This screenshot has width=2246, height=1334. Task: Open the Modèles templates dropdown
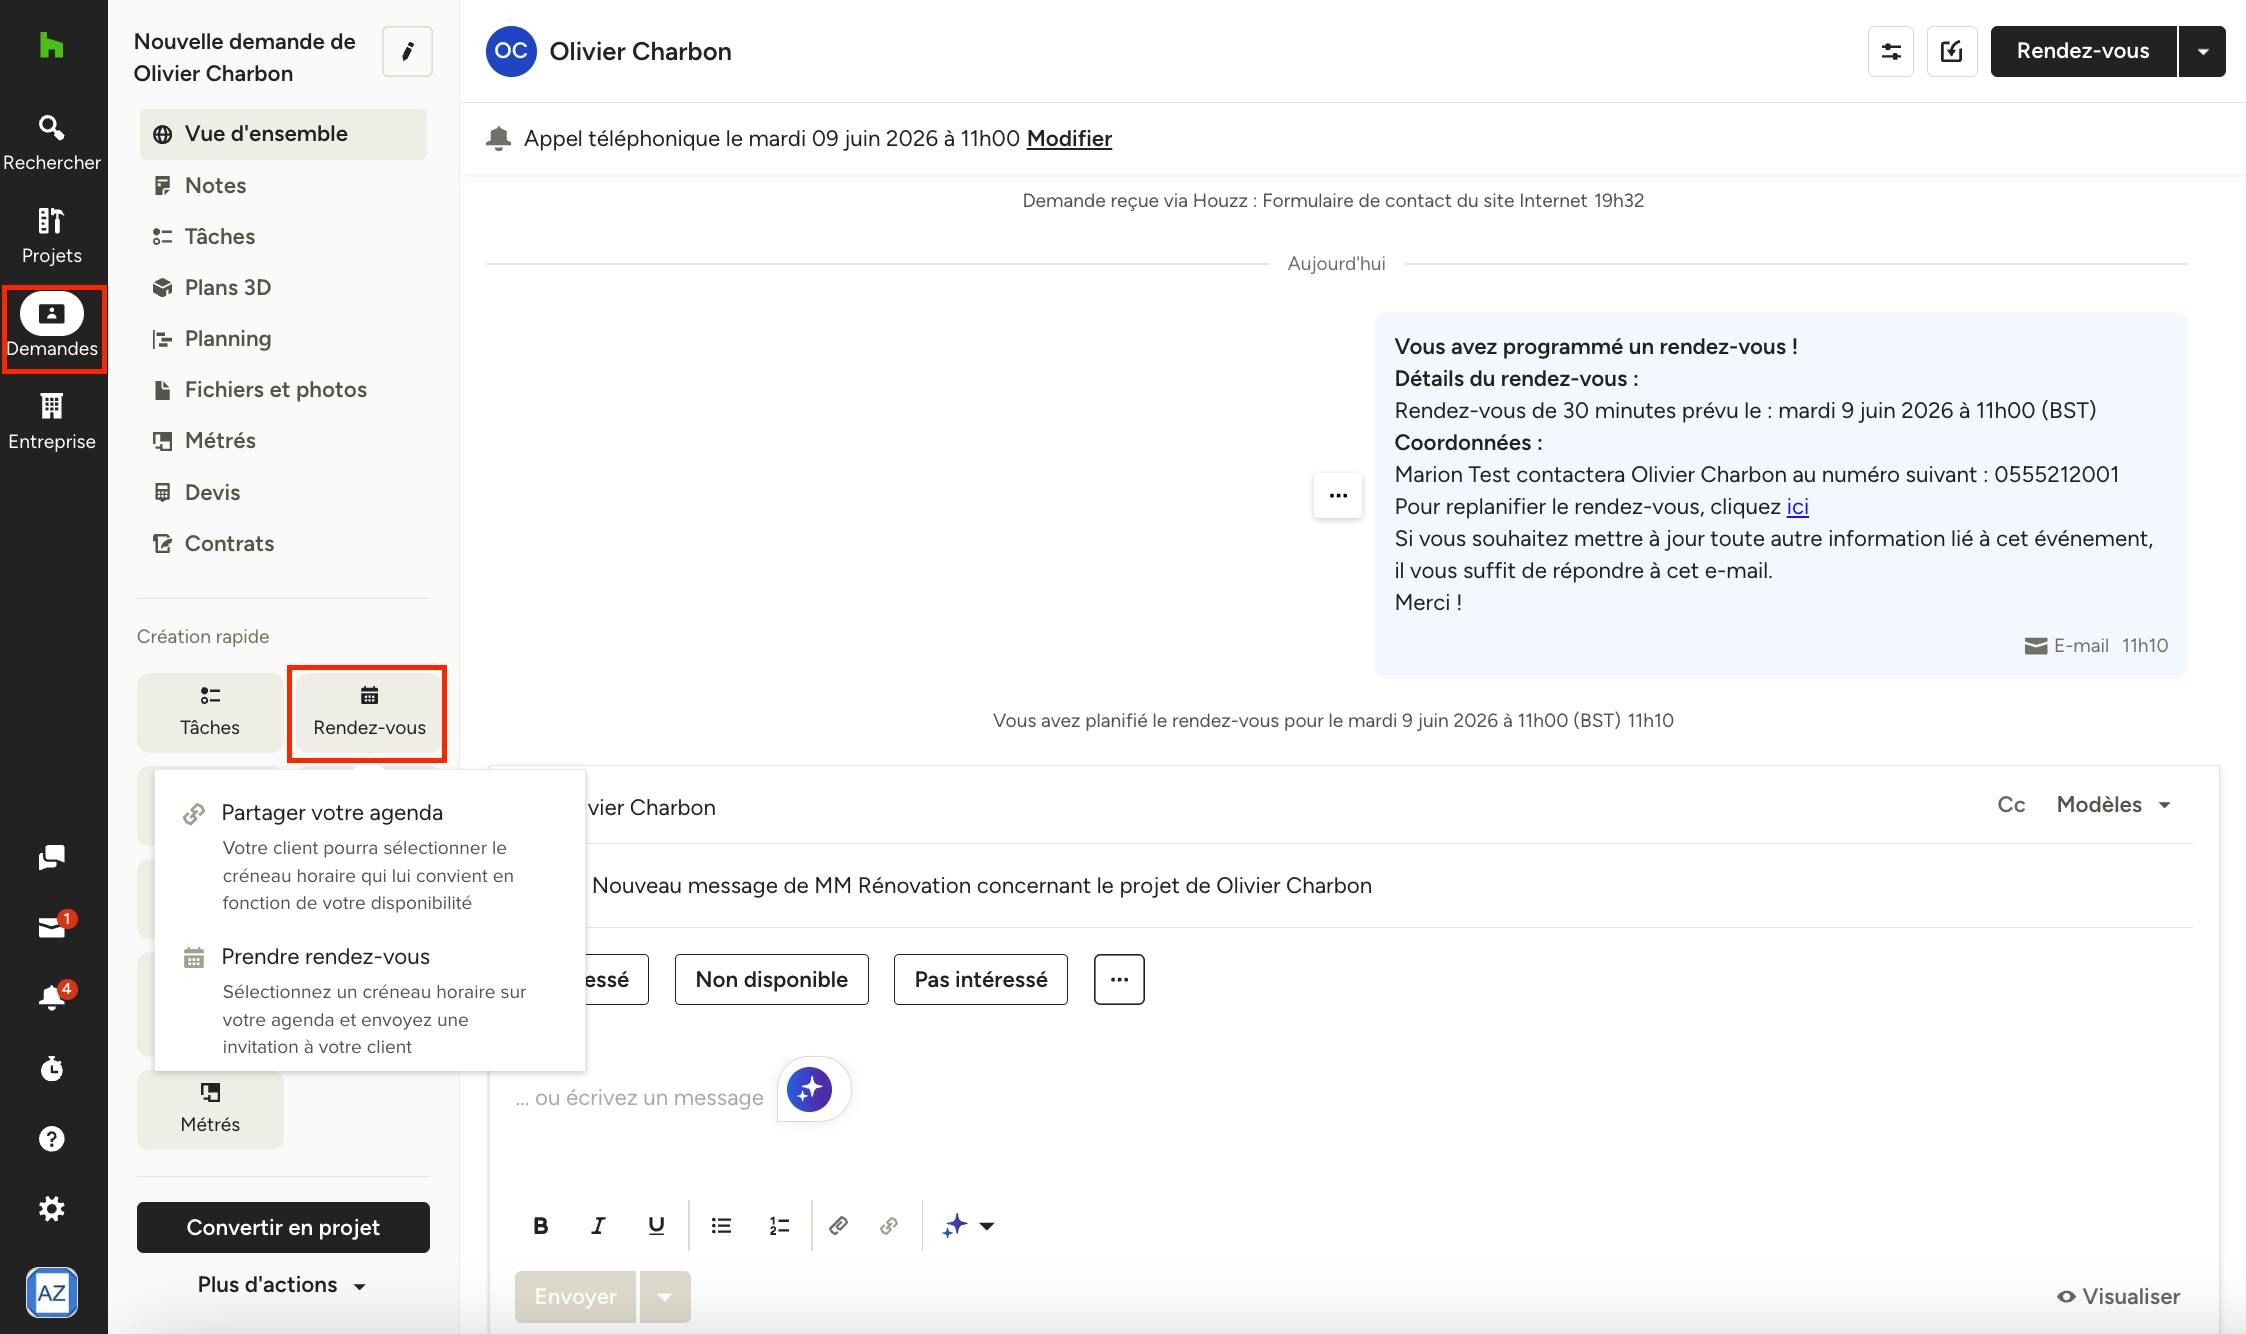tap(2113, 805)
